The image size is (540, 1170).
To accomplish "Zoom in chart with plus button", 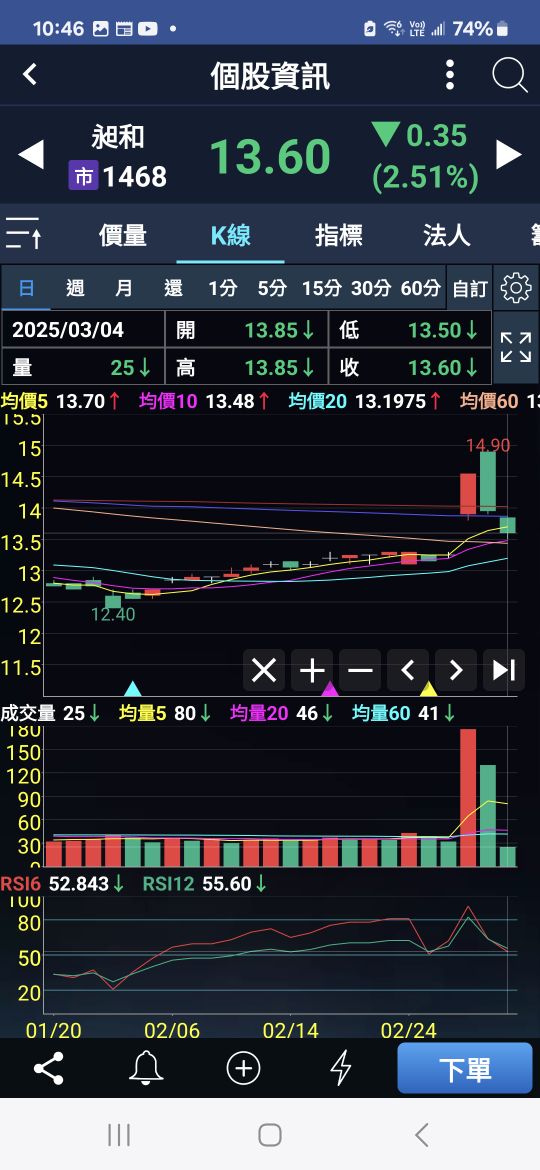I will tap(312, 670).
